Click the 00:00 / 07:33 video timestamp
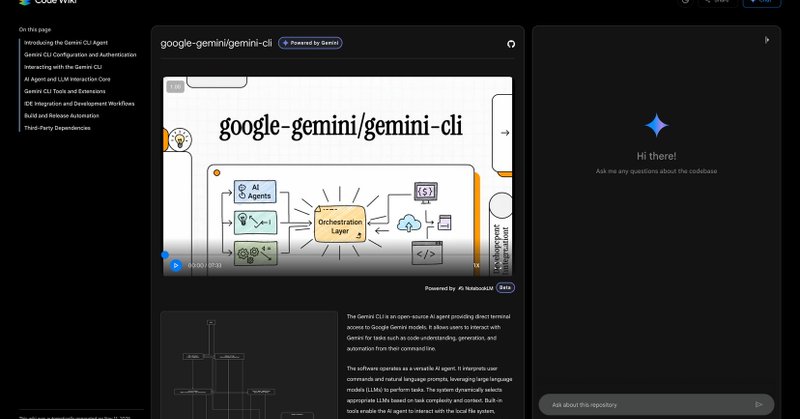Image resolution: width=800 pixels, height=419 pixels. click(205, 265)
